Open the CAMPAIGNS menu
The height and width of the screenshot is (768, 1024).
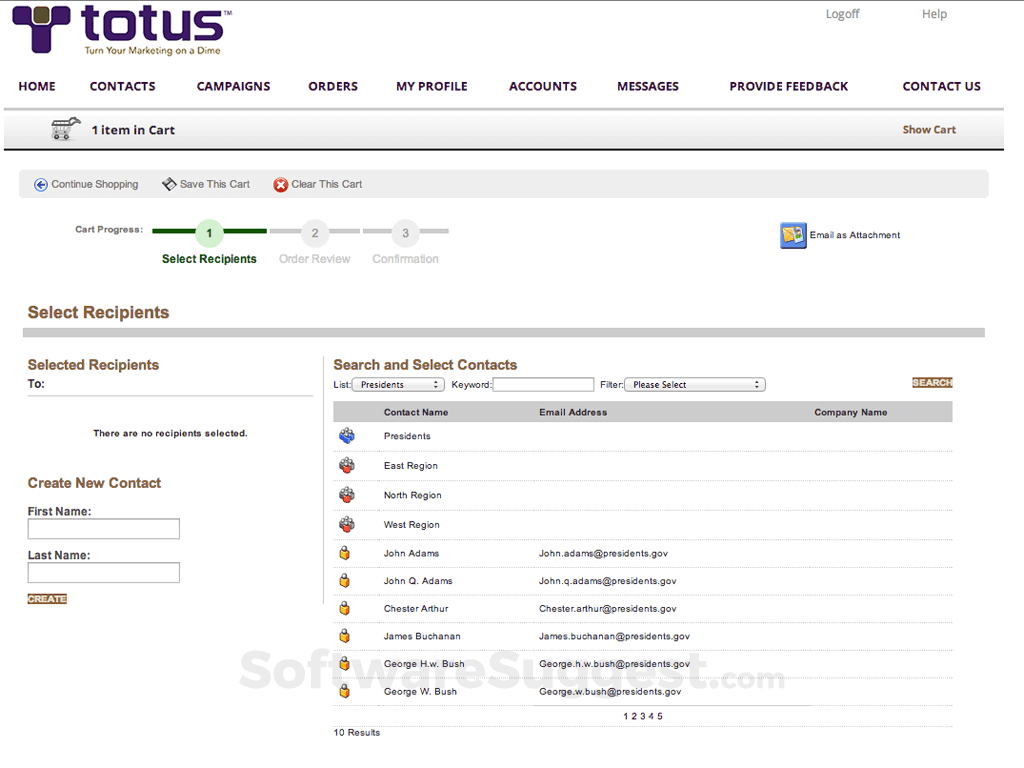click(233, 86)
